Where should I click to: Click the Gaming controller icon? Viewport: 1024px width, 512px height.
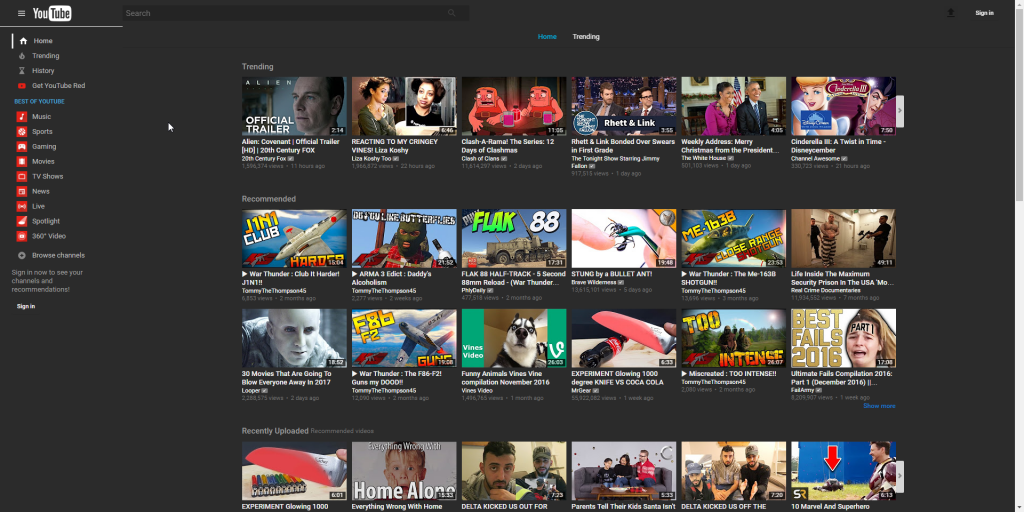[22, 147]
